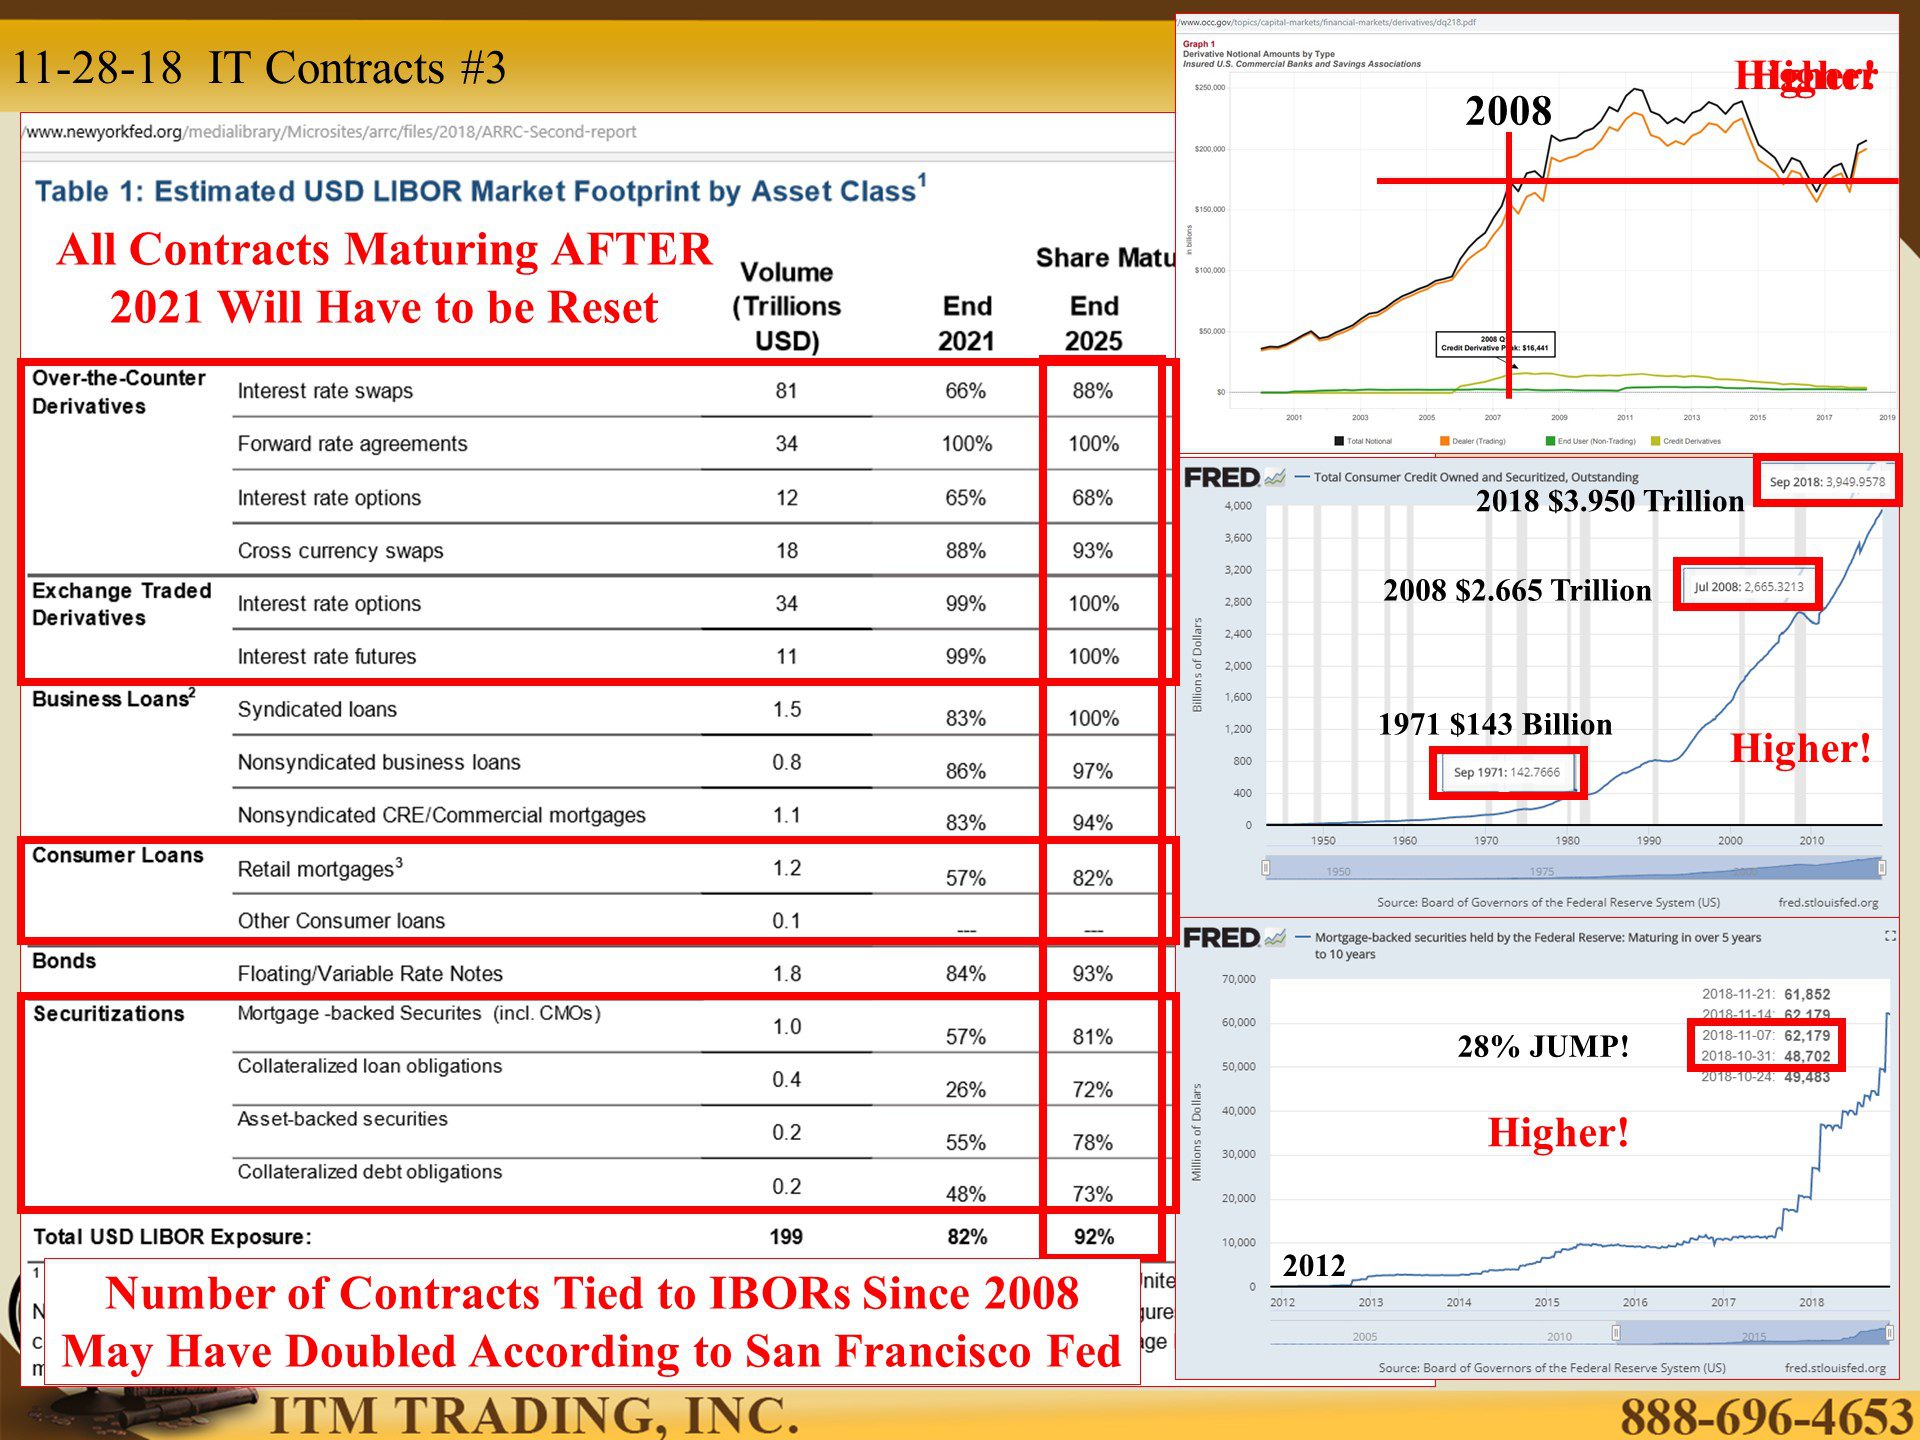Click the Asset-backed securities row label
The height and width of the screenshot is (1440, 1920).
[342, 1119]
